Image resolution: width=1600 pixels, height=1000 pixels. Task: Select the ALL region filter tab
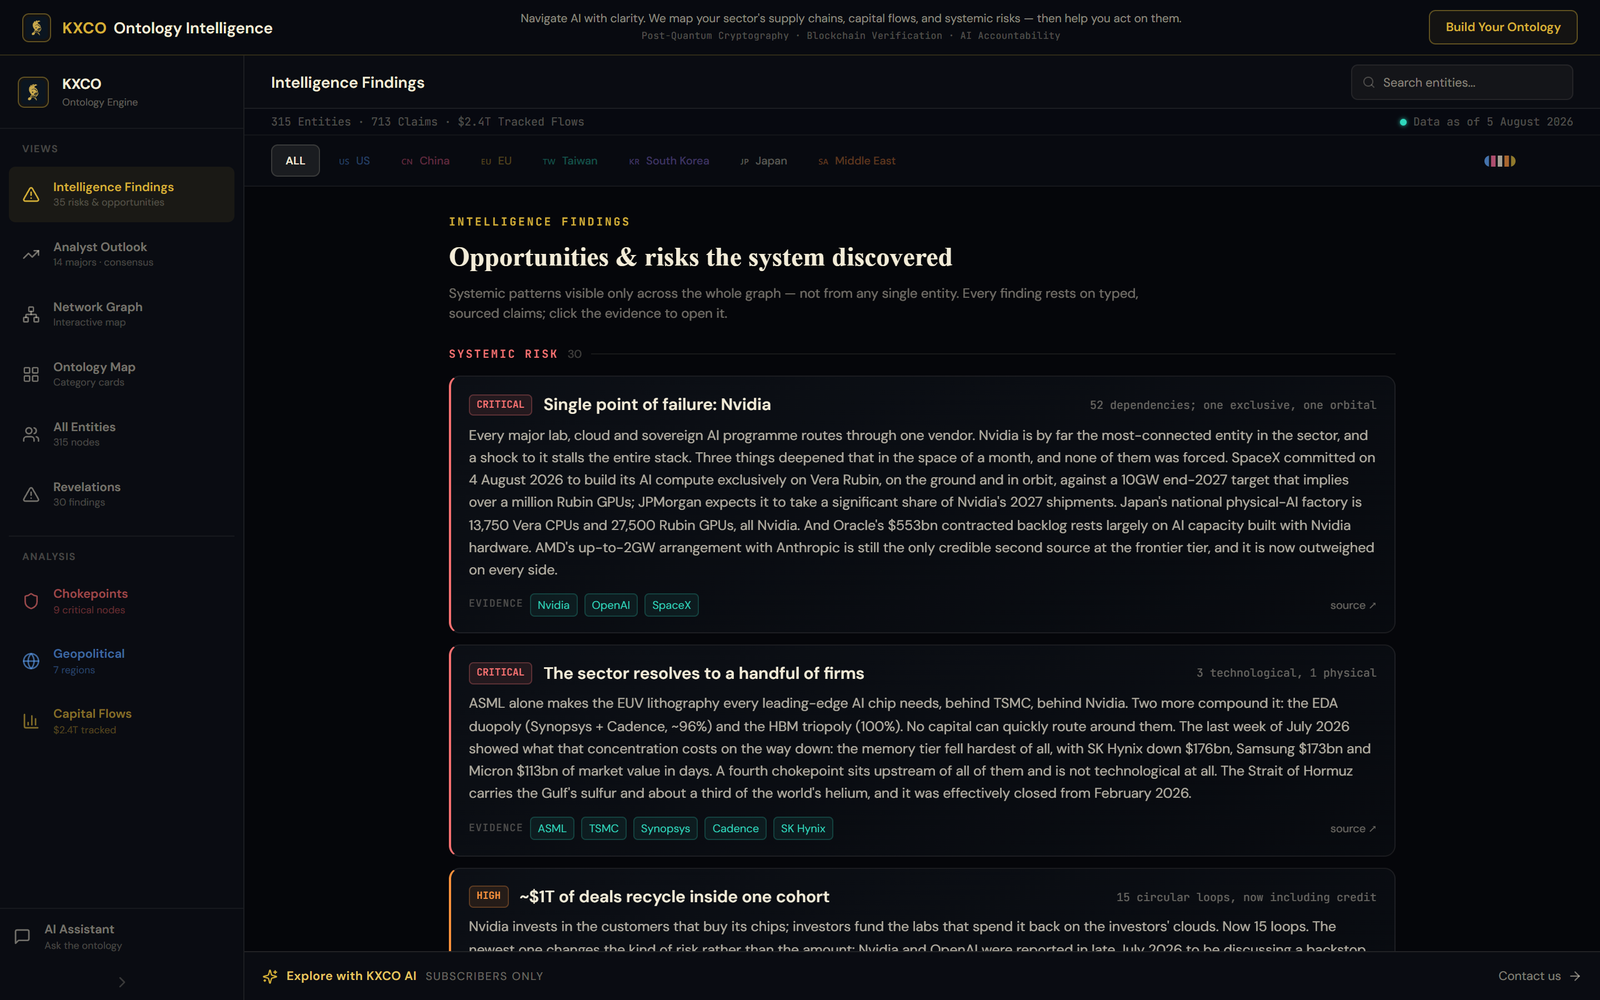tap(295, 161)
